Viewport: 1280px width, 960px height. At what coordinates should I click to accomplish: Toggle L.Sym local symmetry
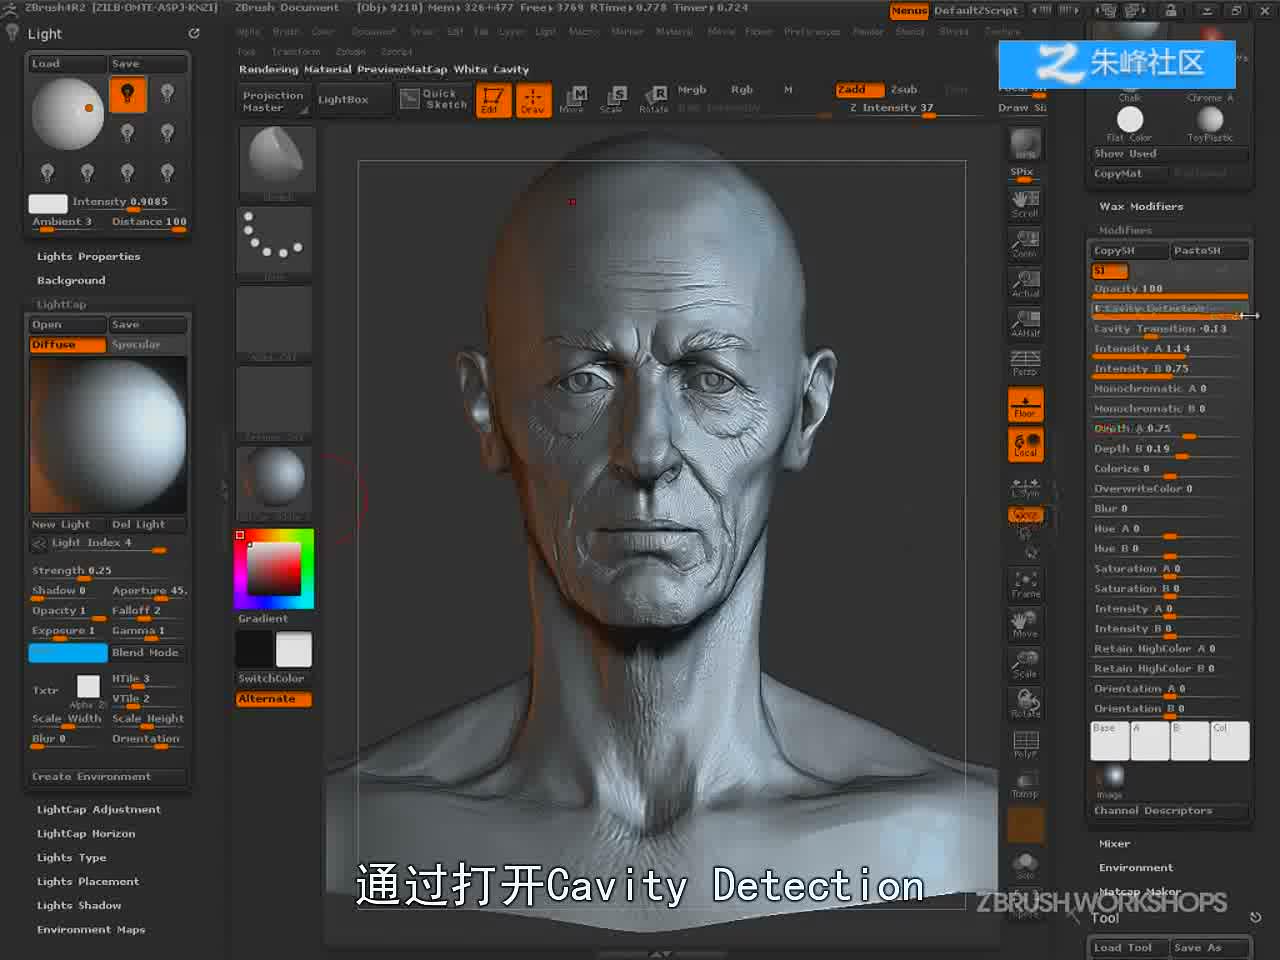click(x=1025, y=486)
